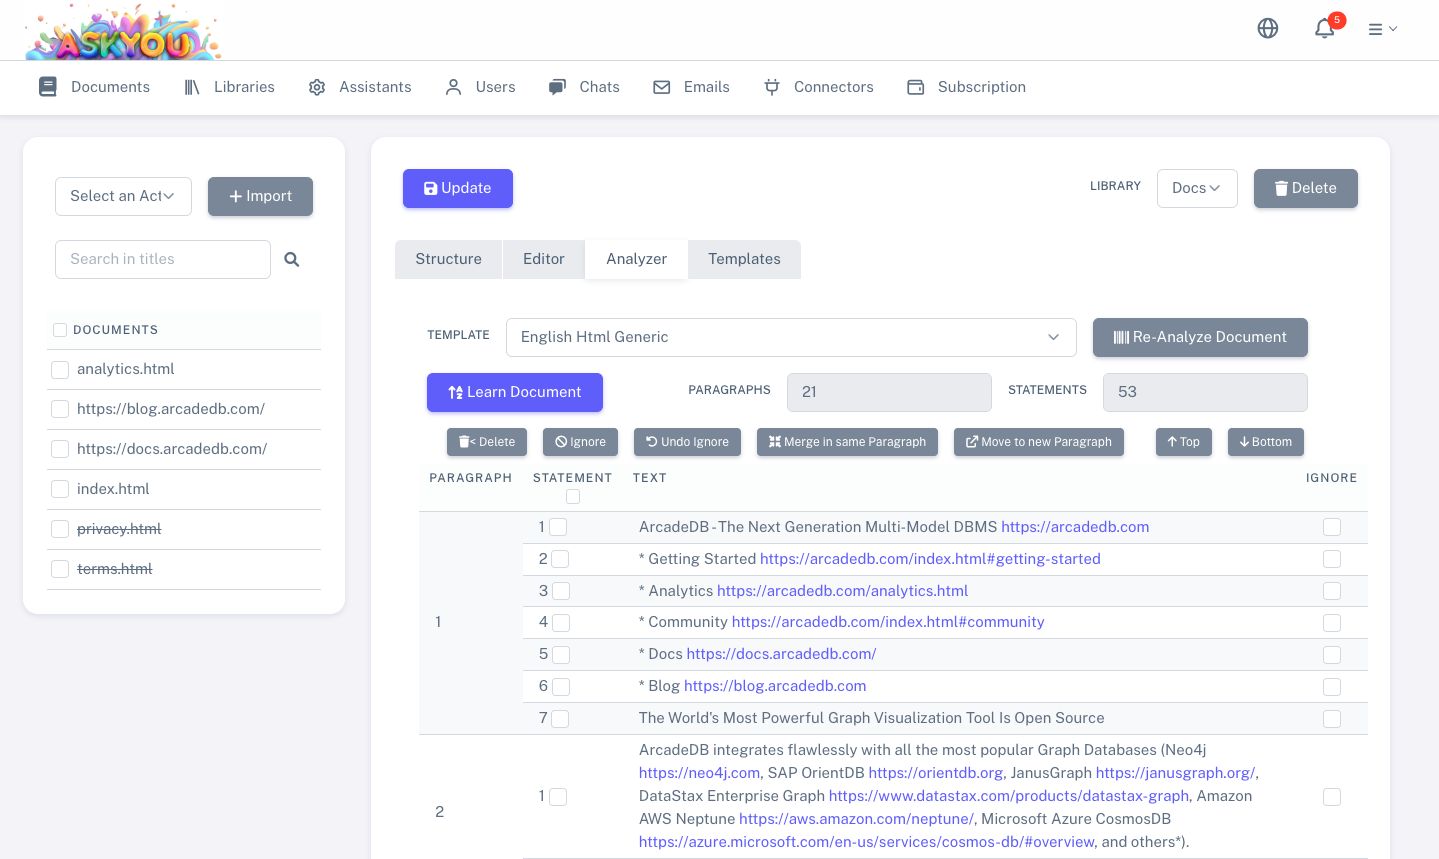Click the Paragraphs count field

click(x=889, y=392)
